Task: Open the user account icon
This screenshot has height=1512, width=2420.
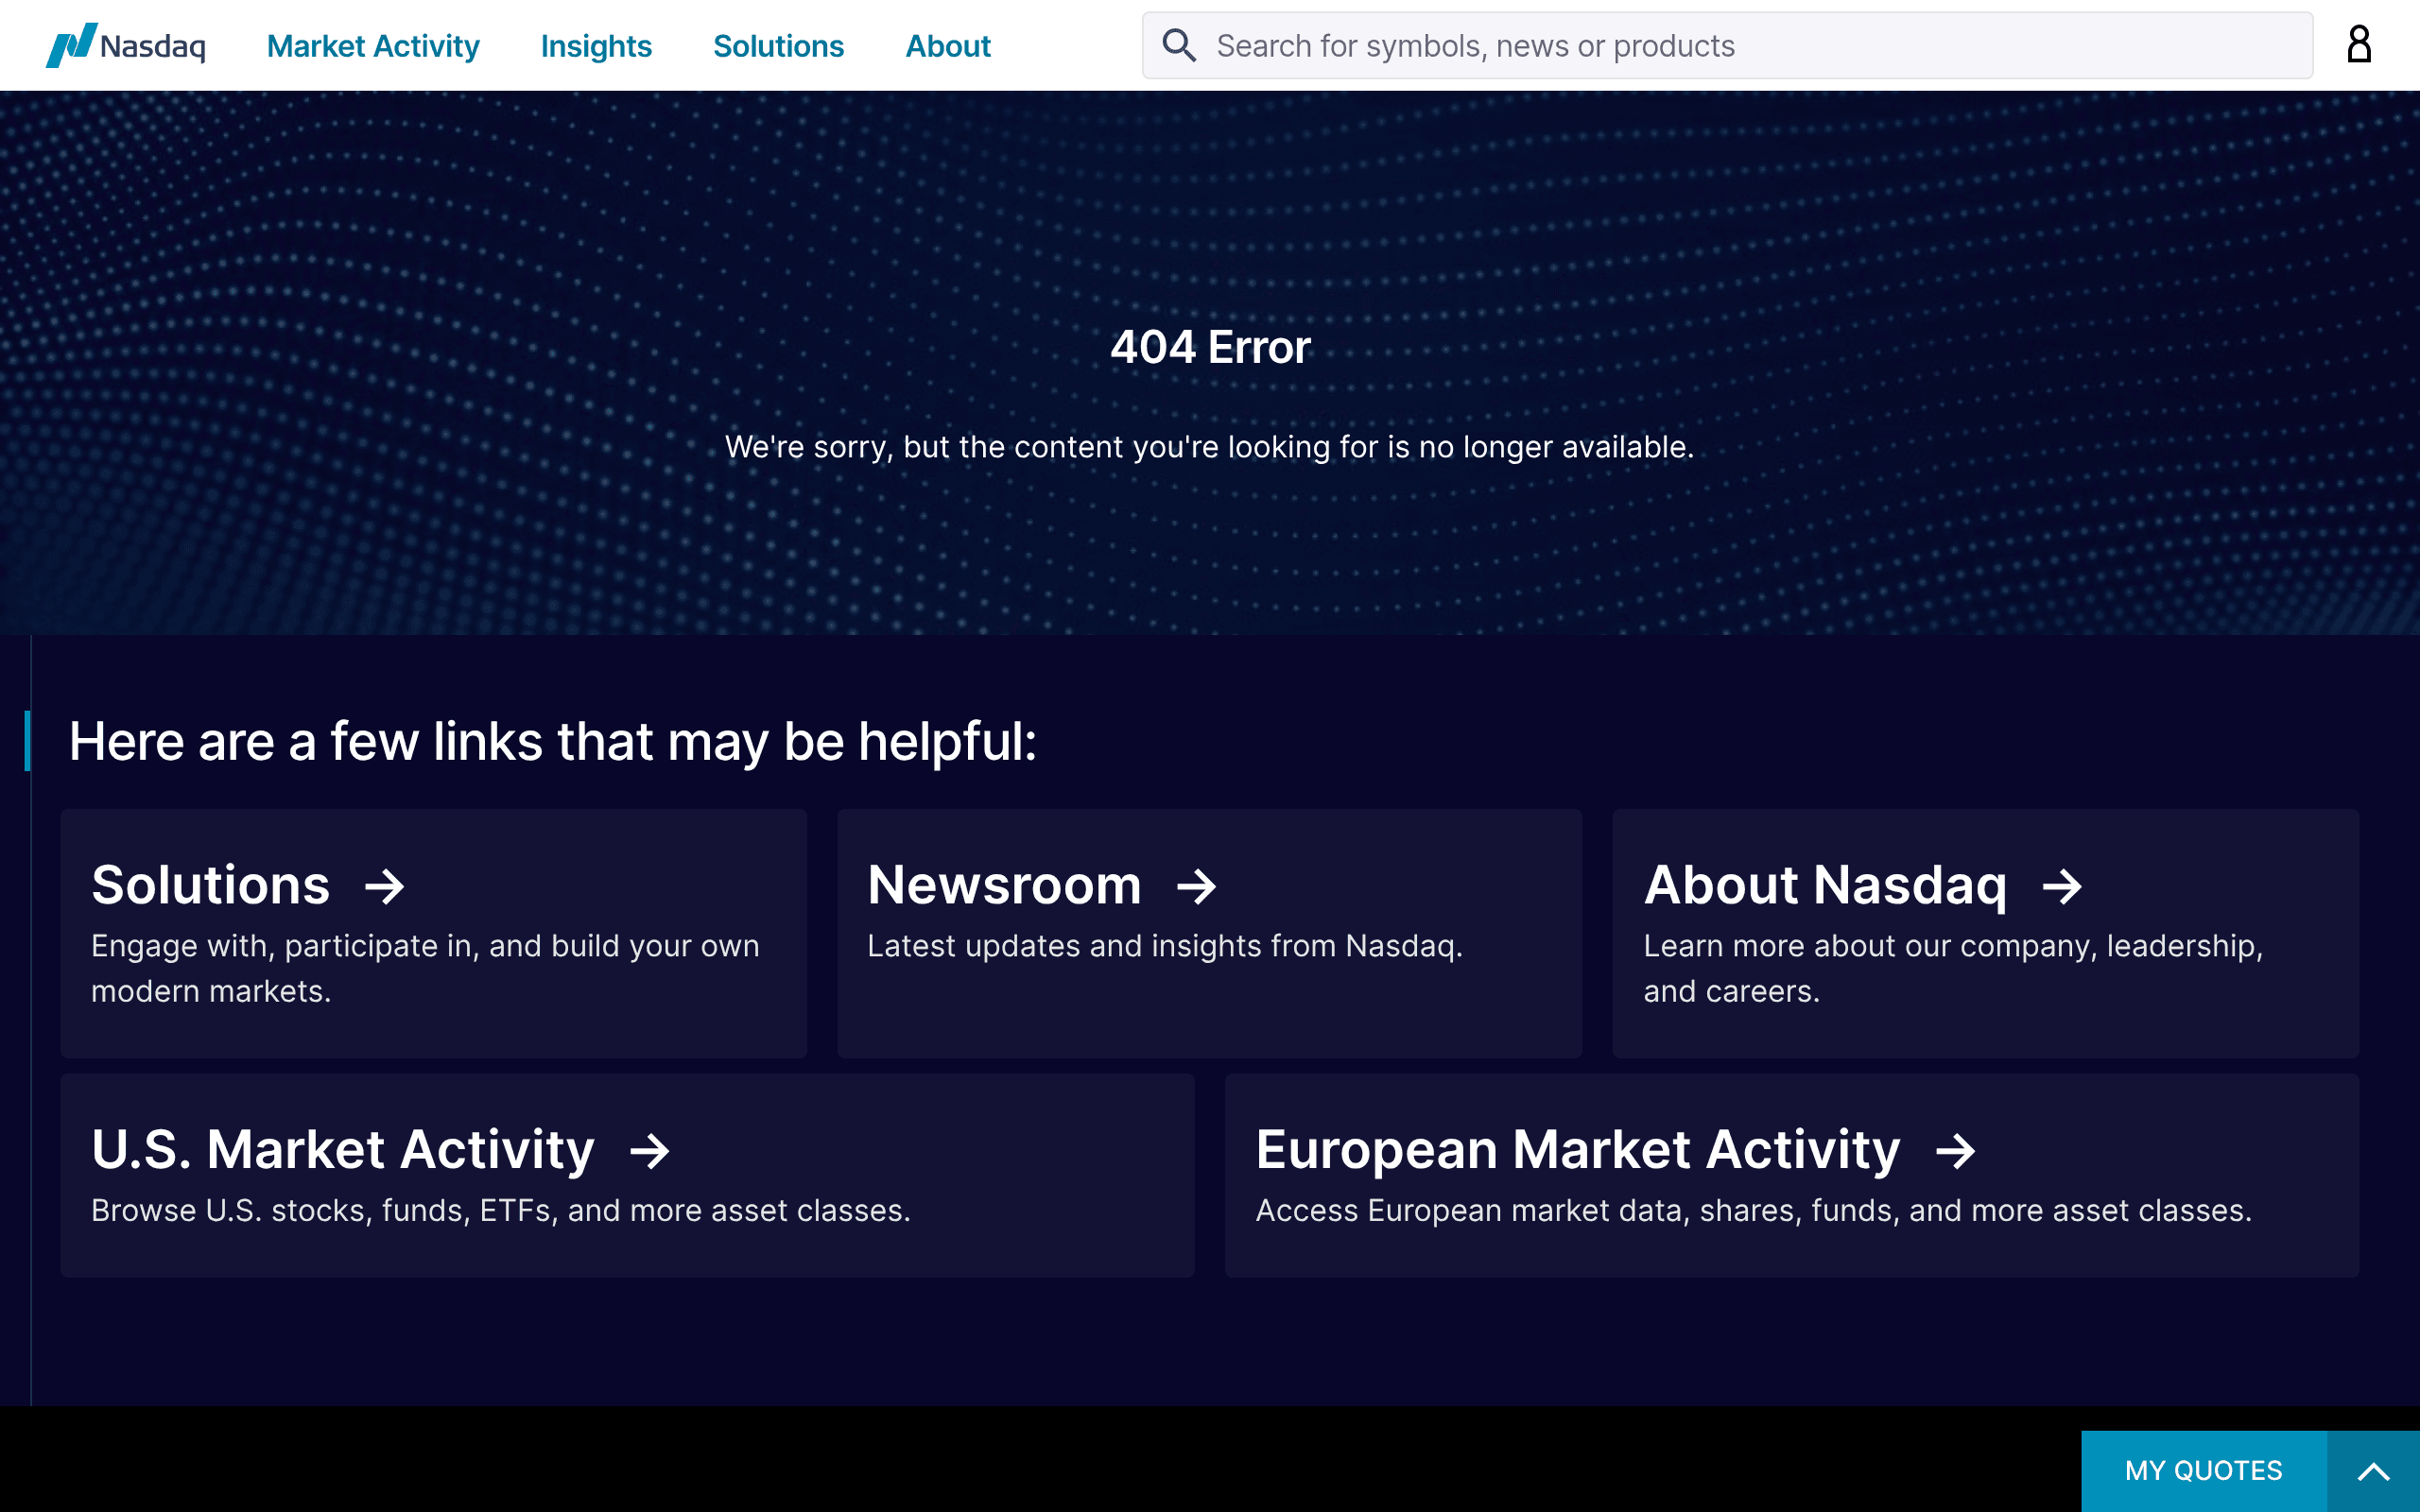Action: click(2359, 44)
